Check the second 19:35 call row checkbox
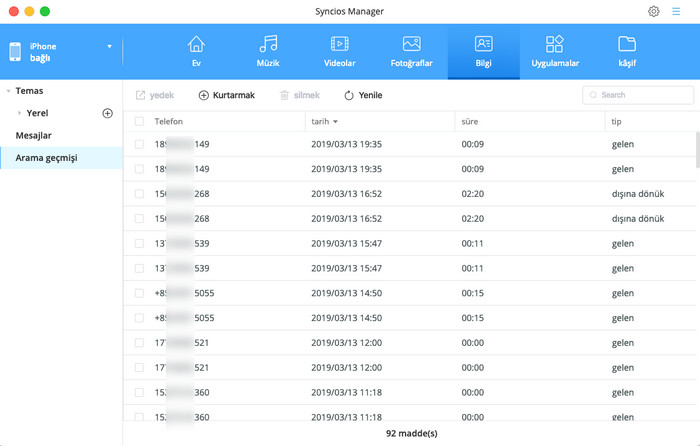700x446 pixels. point(139,169)
